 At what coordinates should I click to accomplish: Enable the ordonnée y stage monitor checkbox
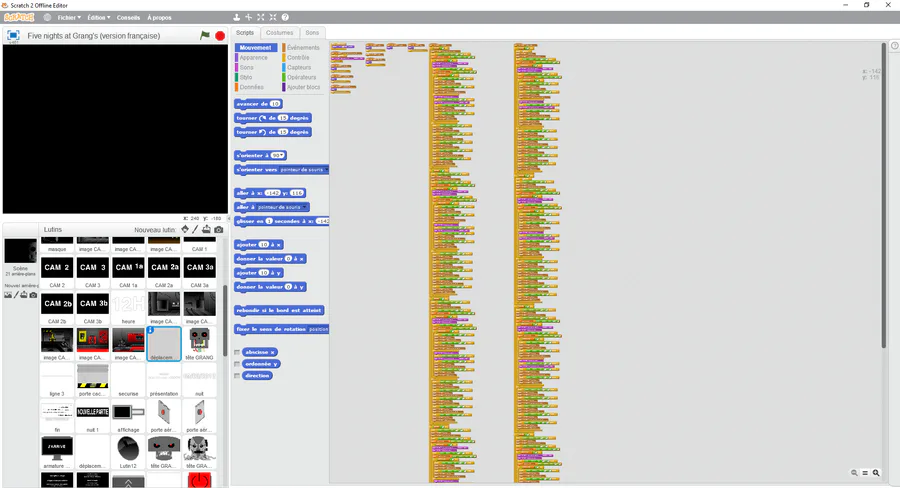237,364
